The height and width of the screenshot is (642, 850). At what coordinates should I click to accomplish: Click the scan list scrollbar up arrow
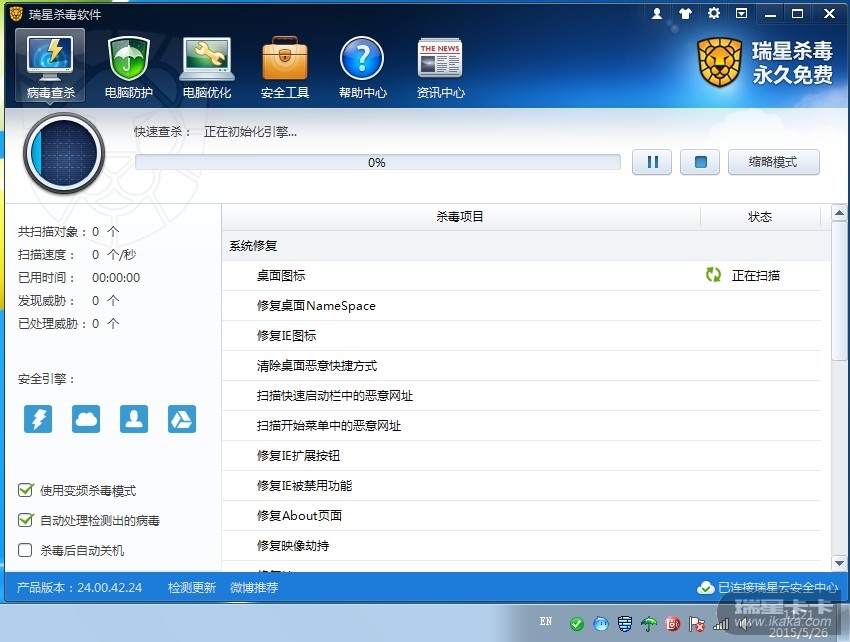[x=839, y=213]
